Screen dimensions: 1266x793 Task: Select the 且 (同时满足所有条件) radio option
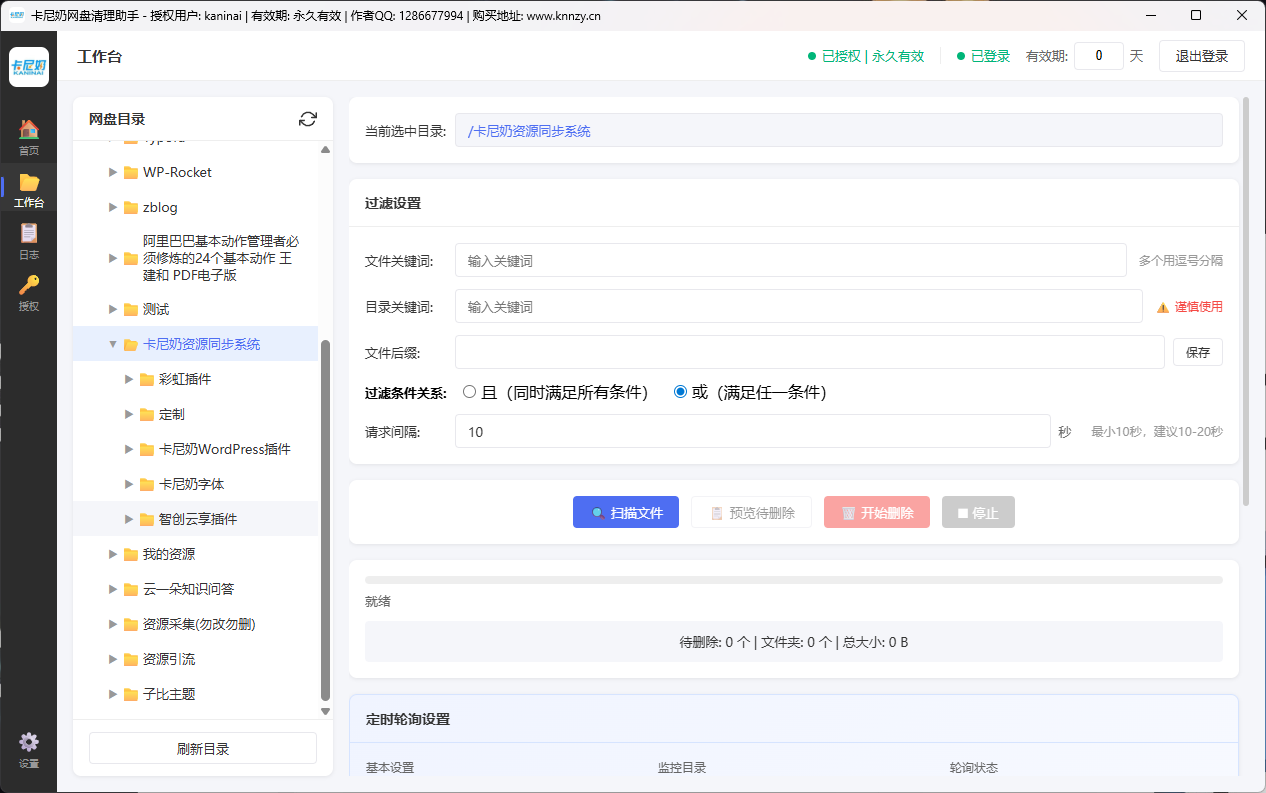coord(469,392)
